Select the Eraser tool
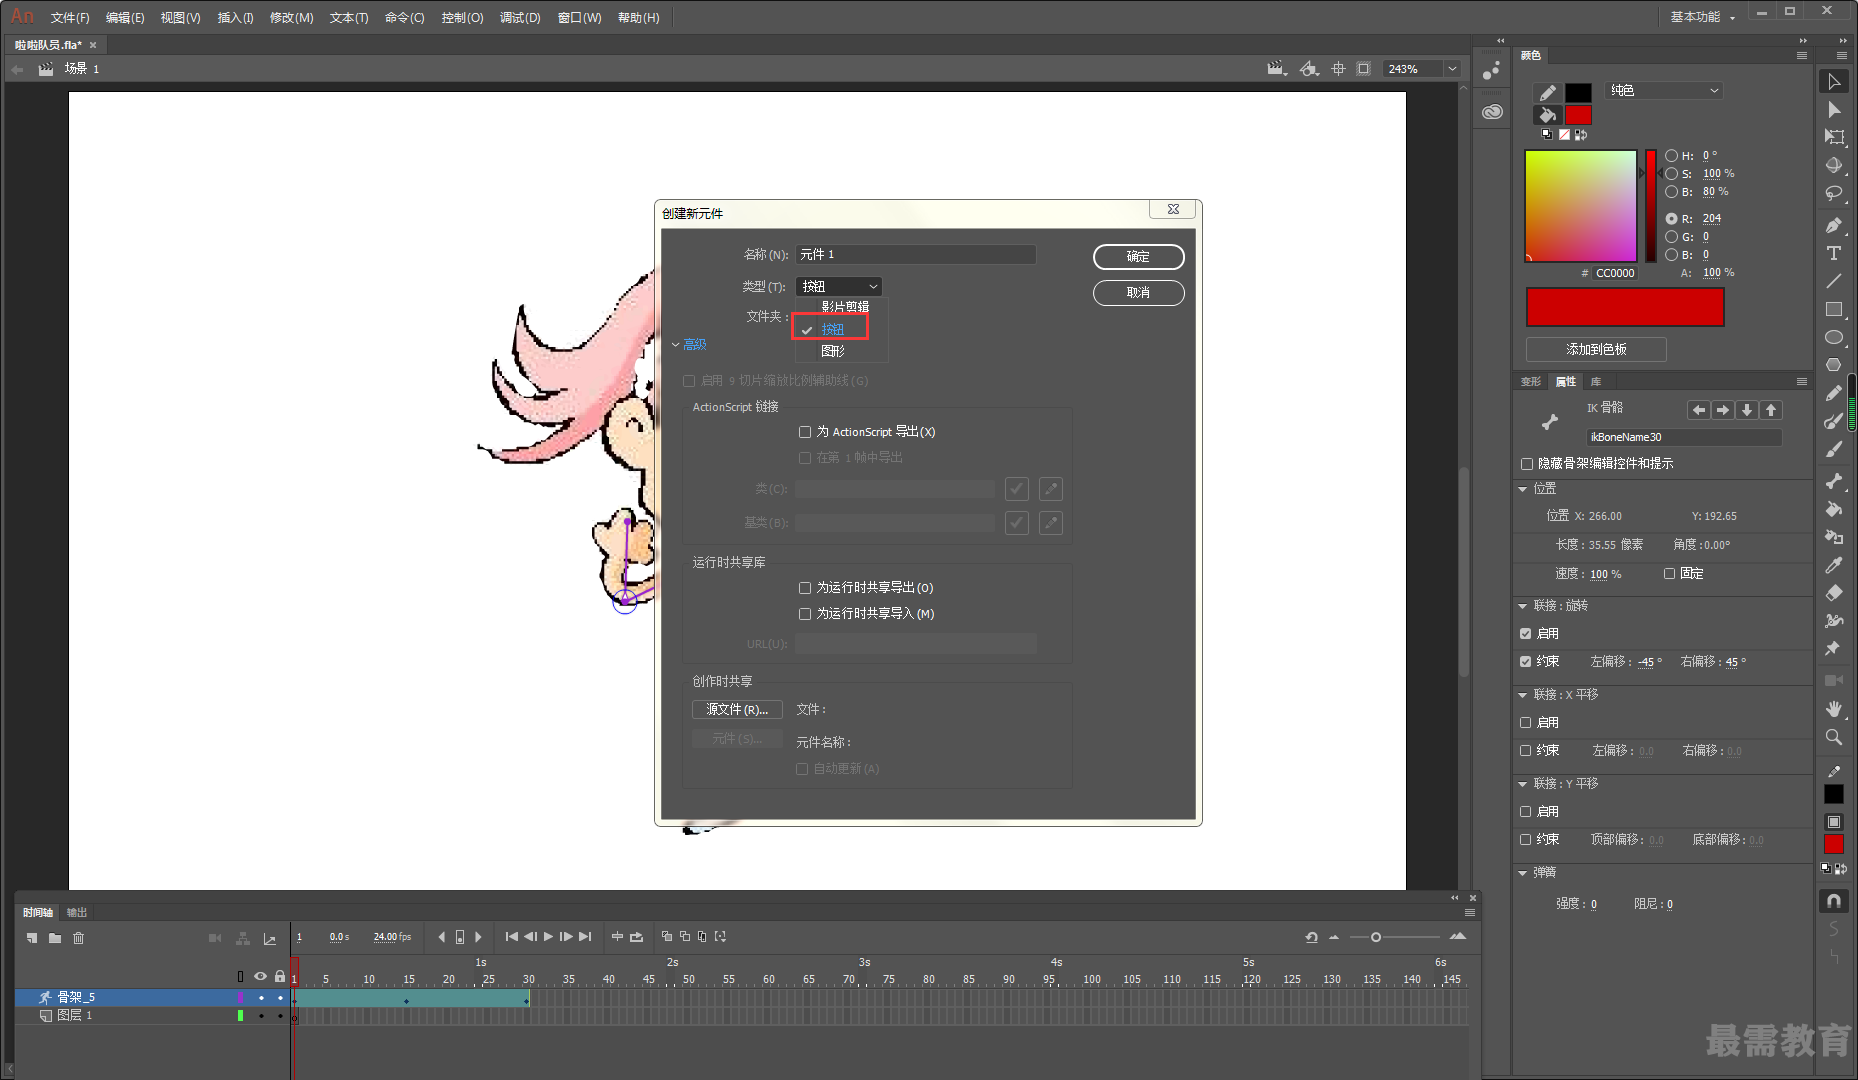1858x1080 pixels. coord(1834,593)
